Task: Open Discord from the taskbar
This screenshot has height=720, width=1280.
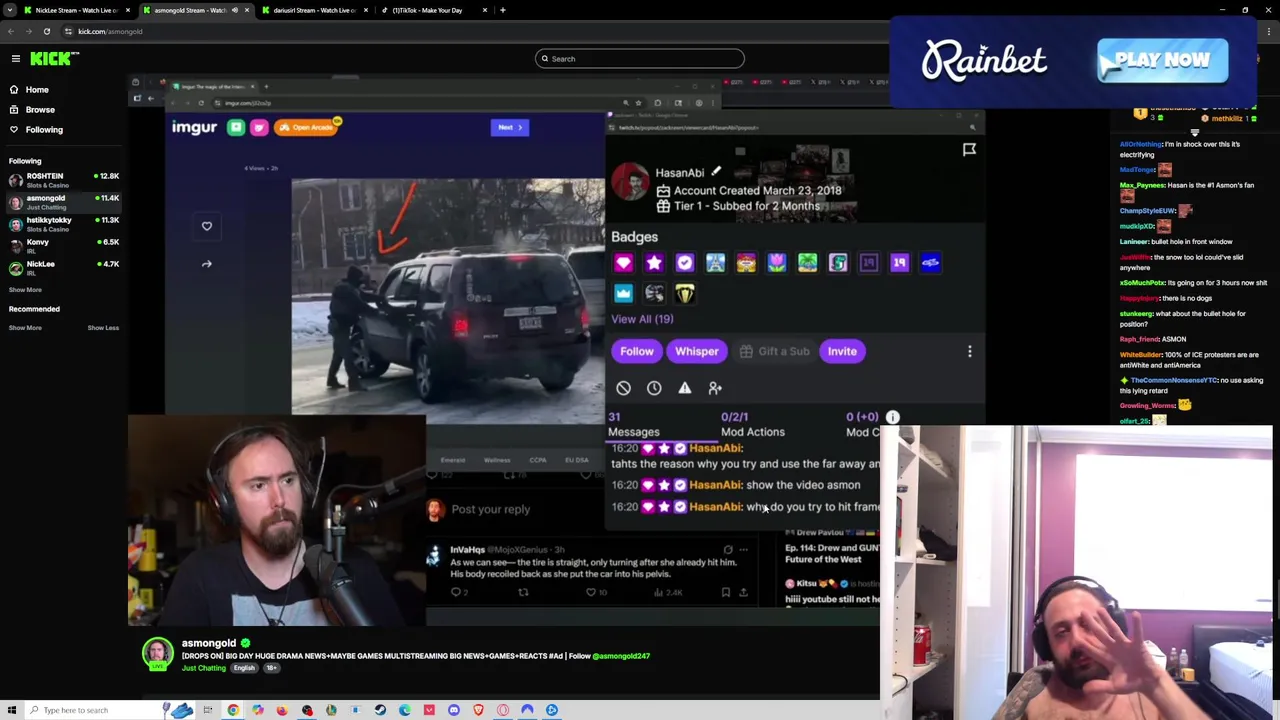Action: [x=454, y=710]
